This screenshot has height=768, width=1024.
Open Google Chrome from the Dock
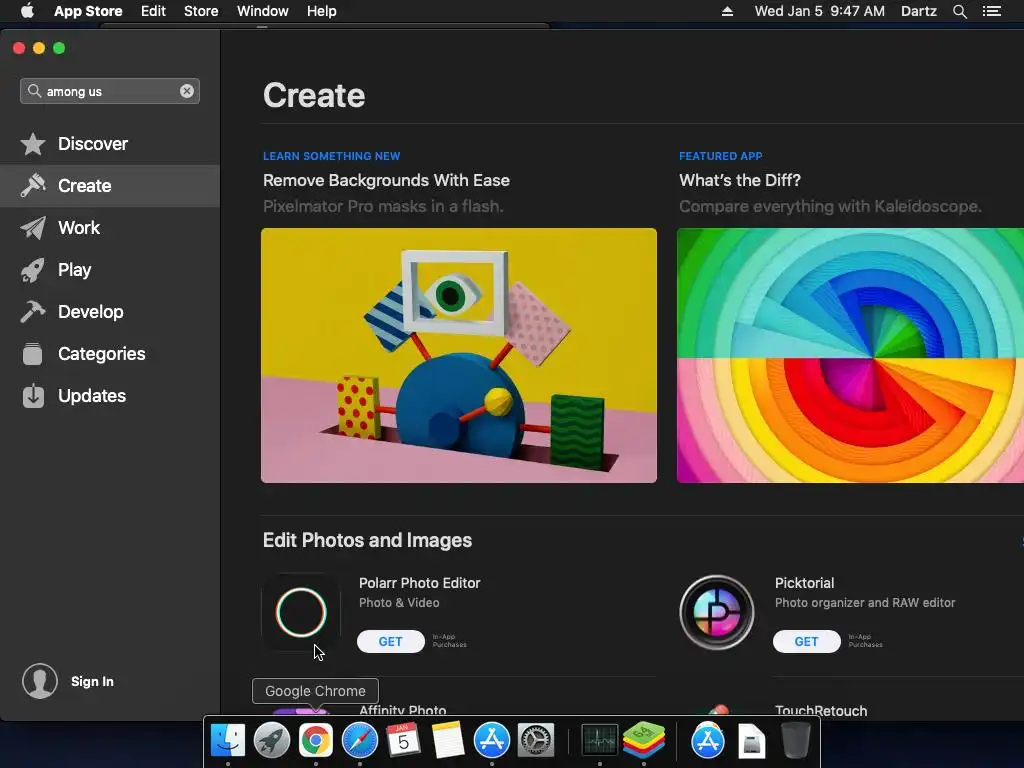point(315,740)
